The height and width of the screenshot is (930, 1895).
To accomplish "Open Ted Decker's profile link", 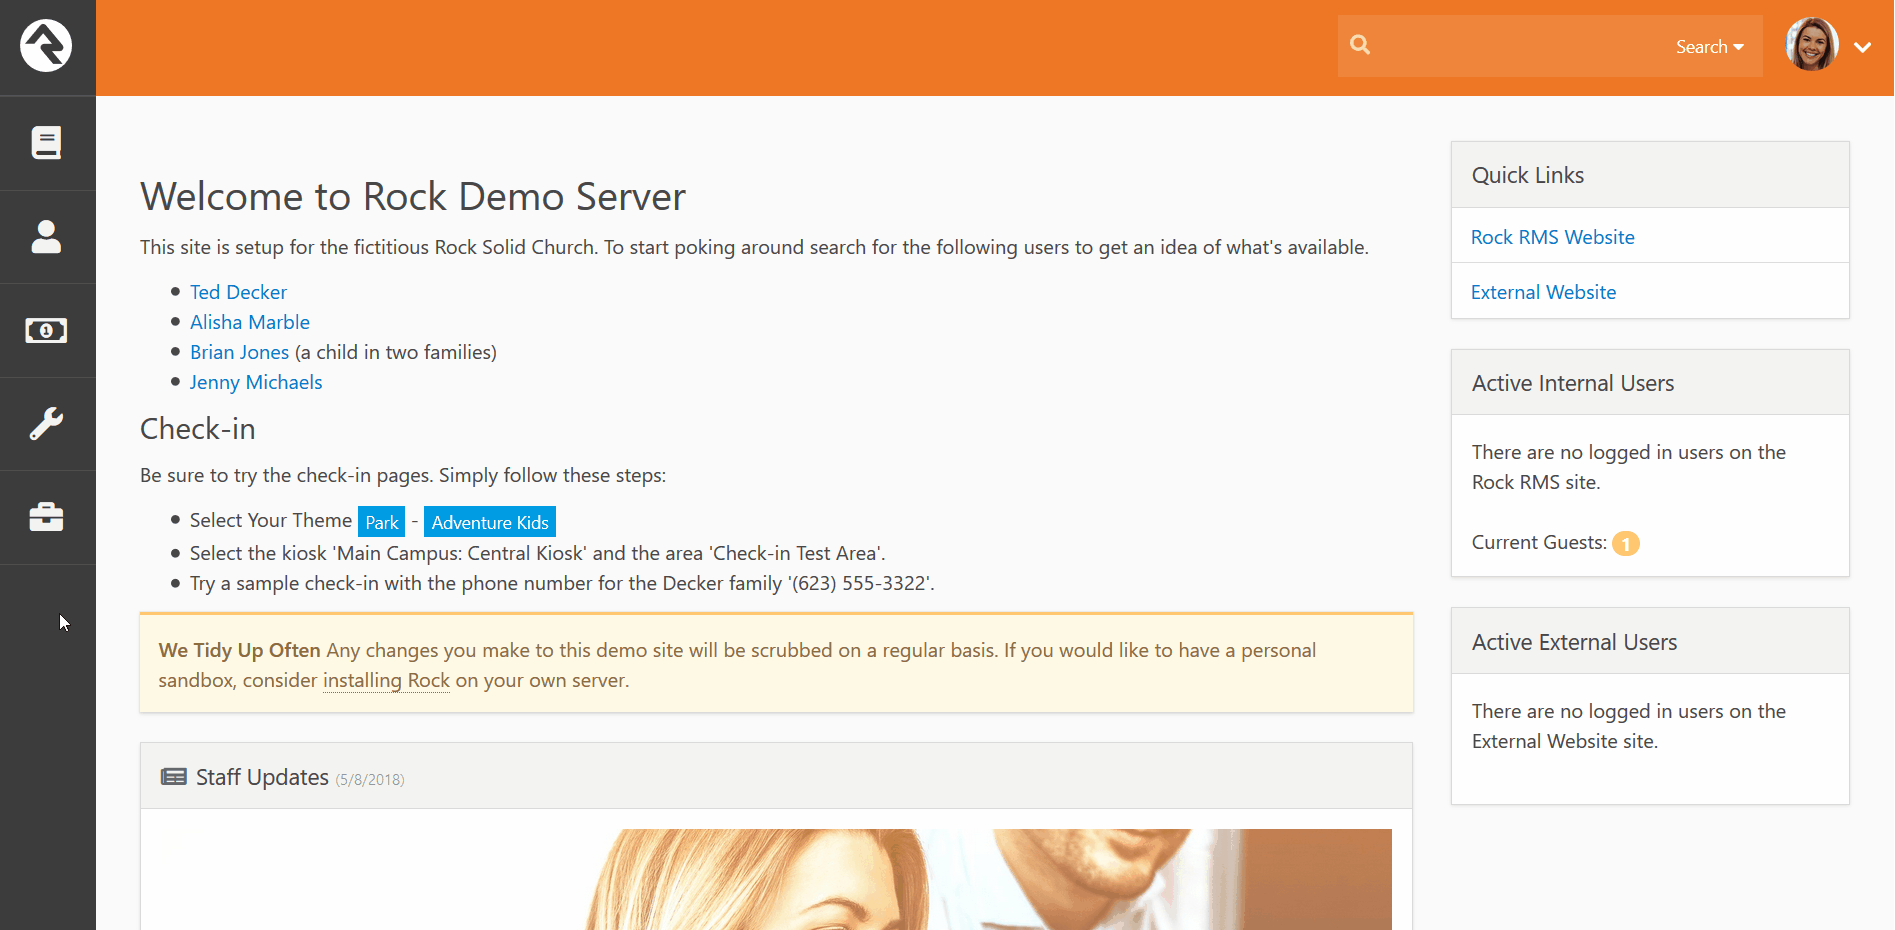I will [x=238, y=292].
